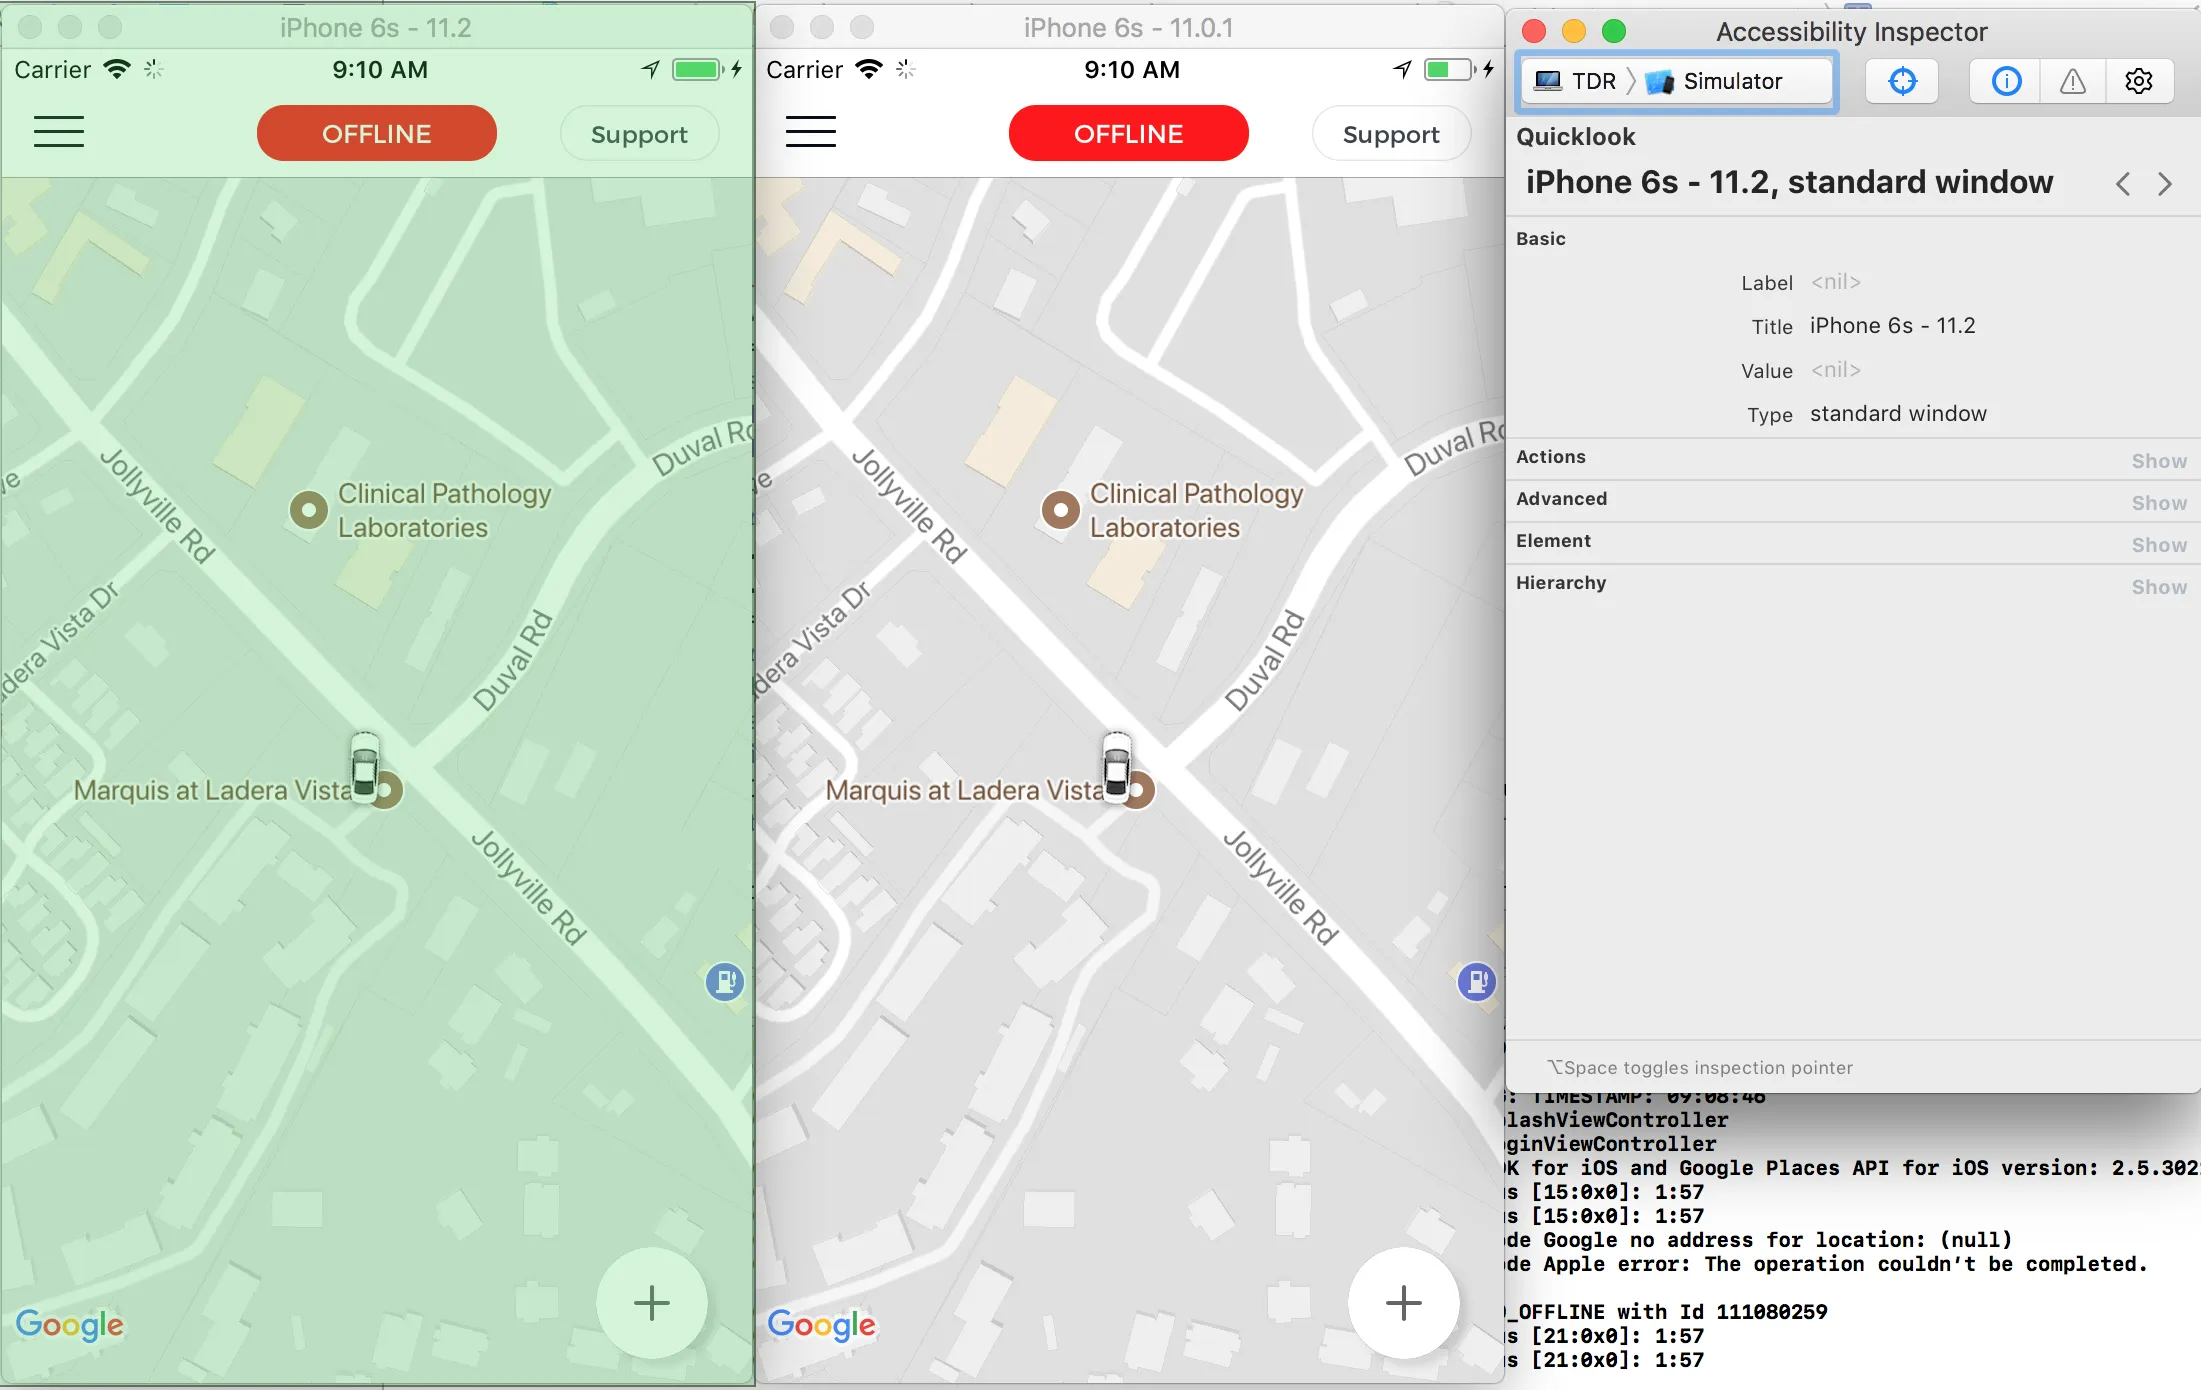This screenshot has width=2201, height=1390.
Task: Open the Inspection info tab icon
Action: coord(2006,81)
